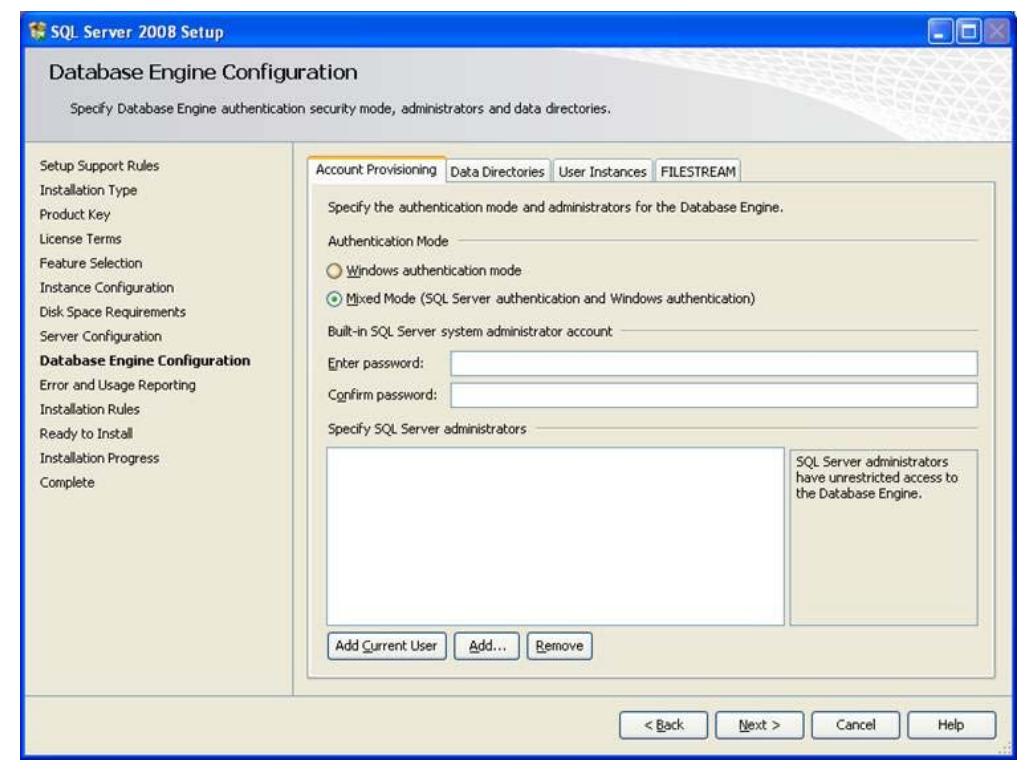Close the SQL Server 2008 Setup window
1036x775 pixels.
[997, 31]
